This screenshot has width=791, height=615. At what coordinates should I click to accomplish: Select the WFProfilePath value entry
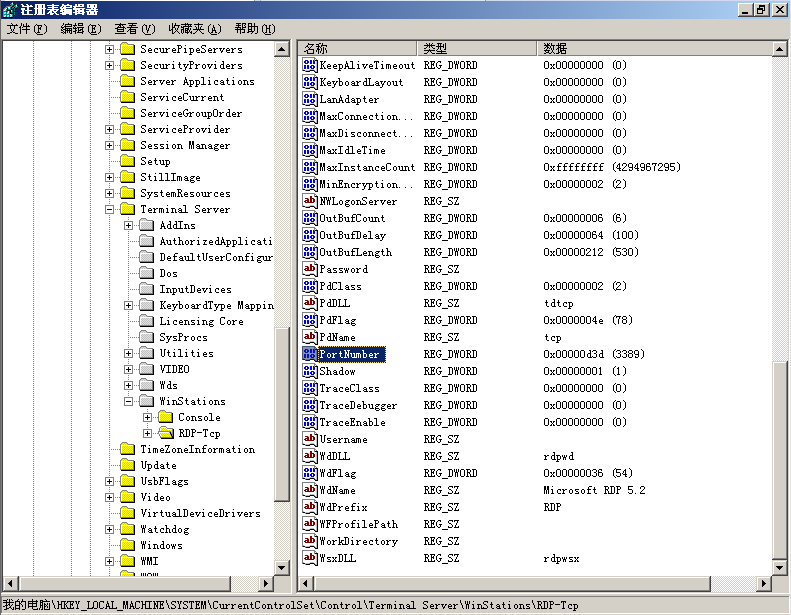[x=358, y=524]
